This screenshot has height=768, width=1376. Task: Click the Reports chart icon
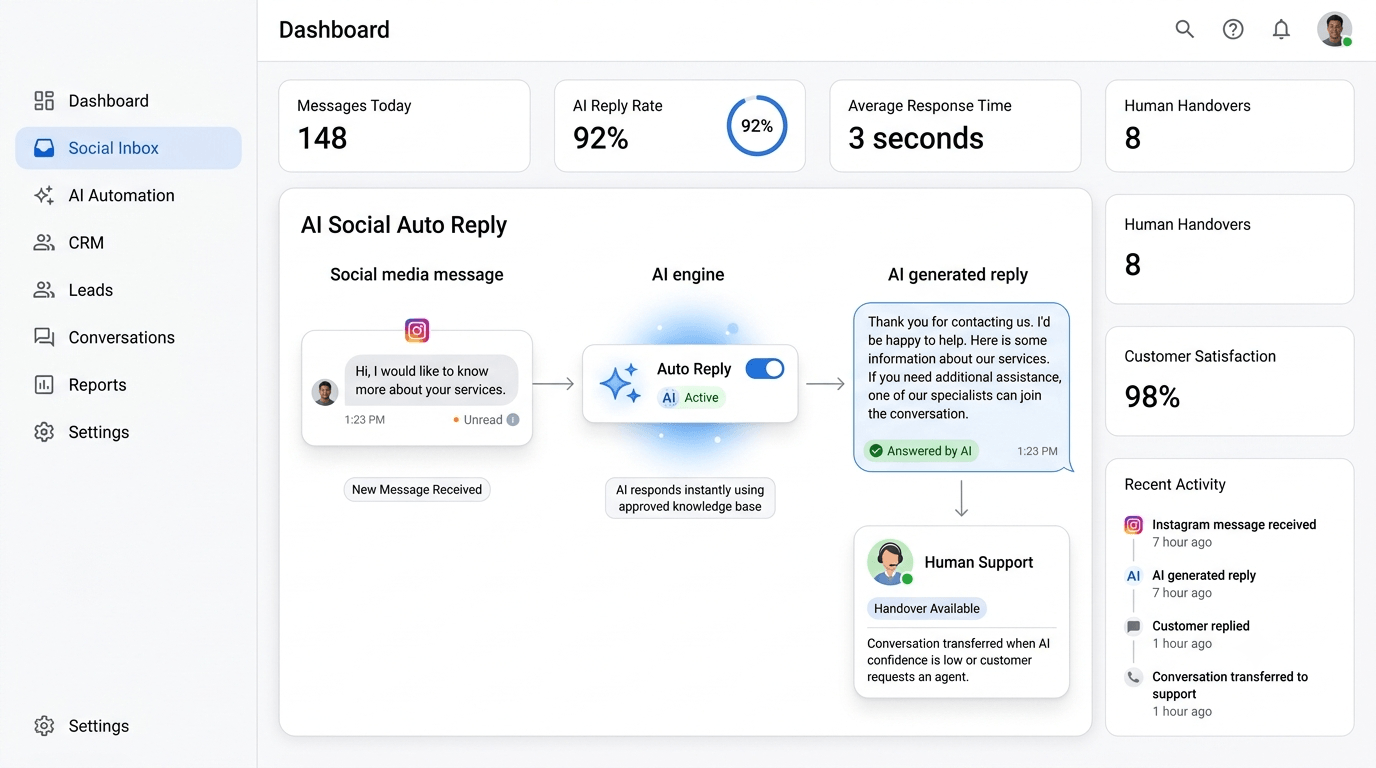pos(44,385)
